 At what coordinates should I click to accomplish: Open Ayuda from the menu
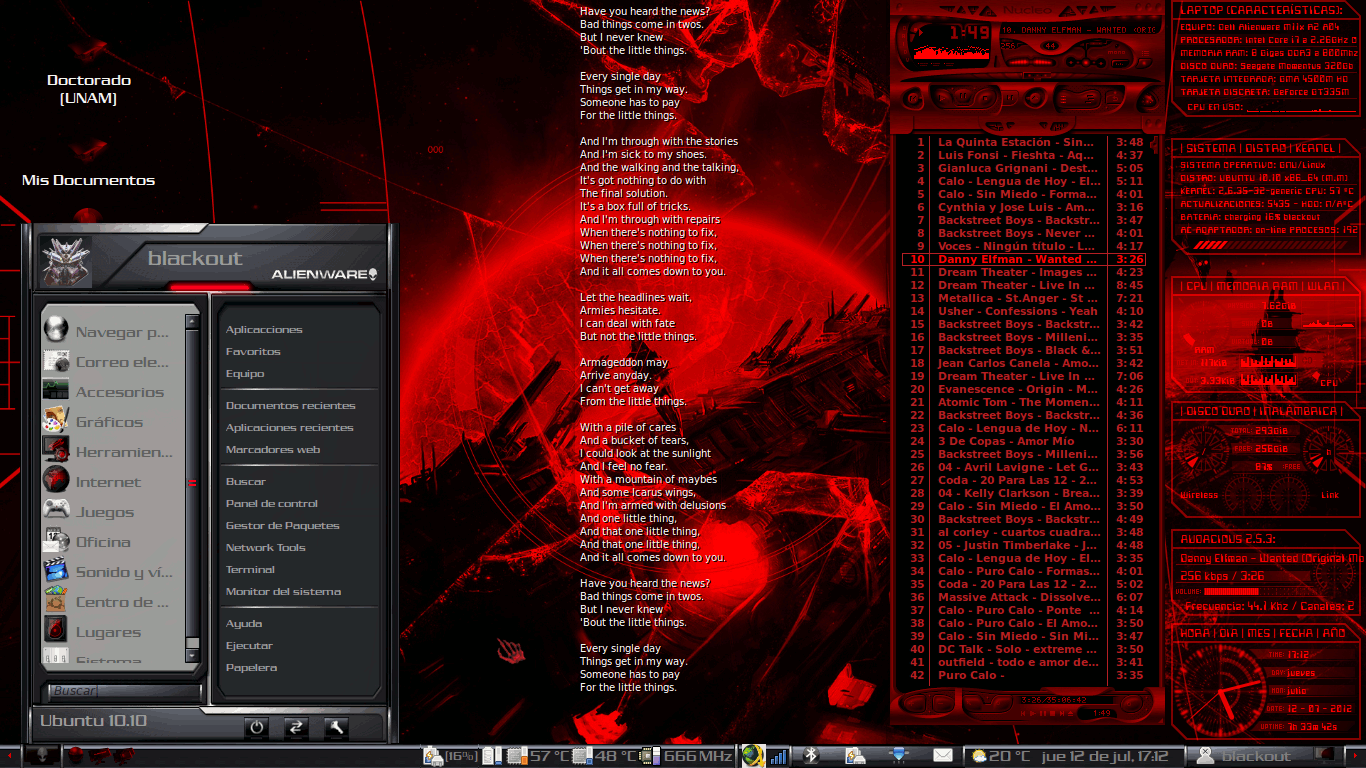click(x=244, y=624)
